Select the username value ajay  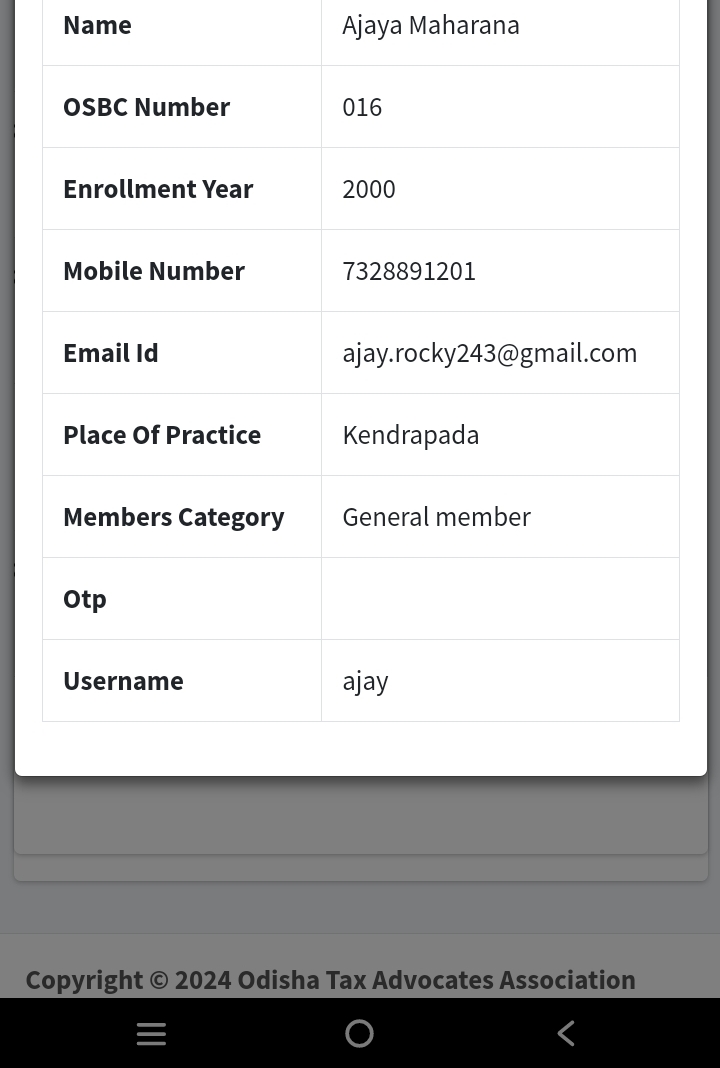click(365, 681)
